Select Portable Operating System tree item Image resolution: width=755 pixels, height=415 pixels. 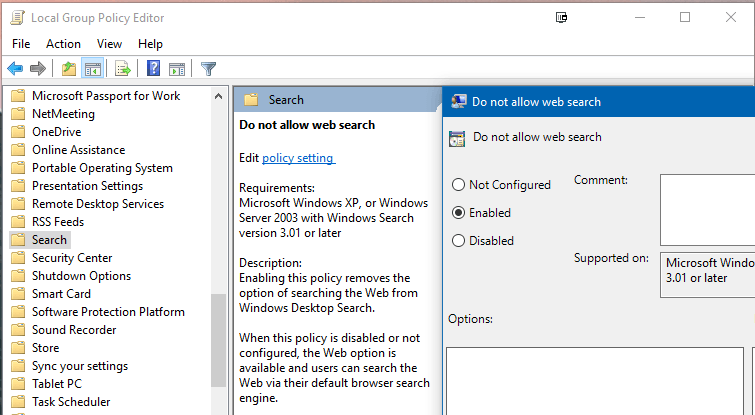[102, 168]
